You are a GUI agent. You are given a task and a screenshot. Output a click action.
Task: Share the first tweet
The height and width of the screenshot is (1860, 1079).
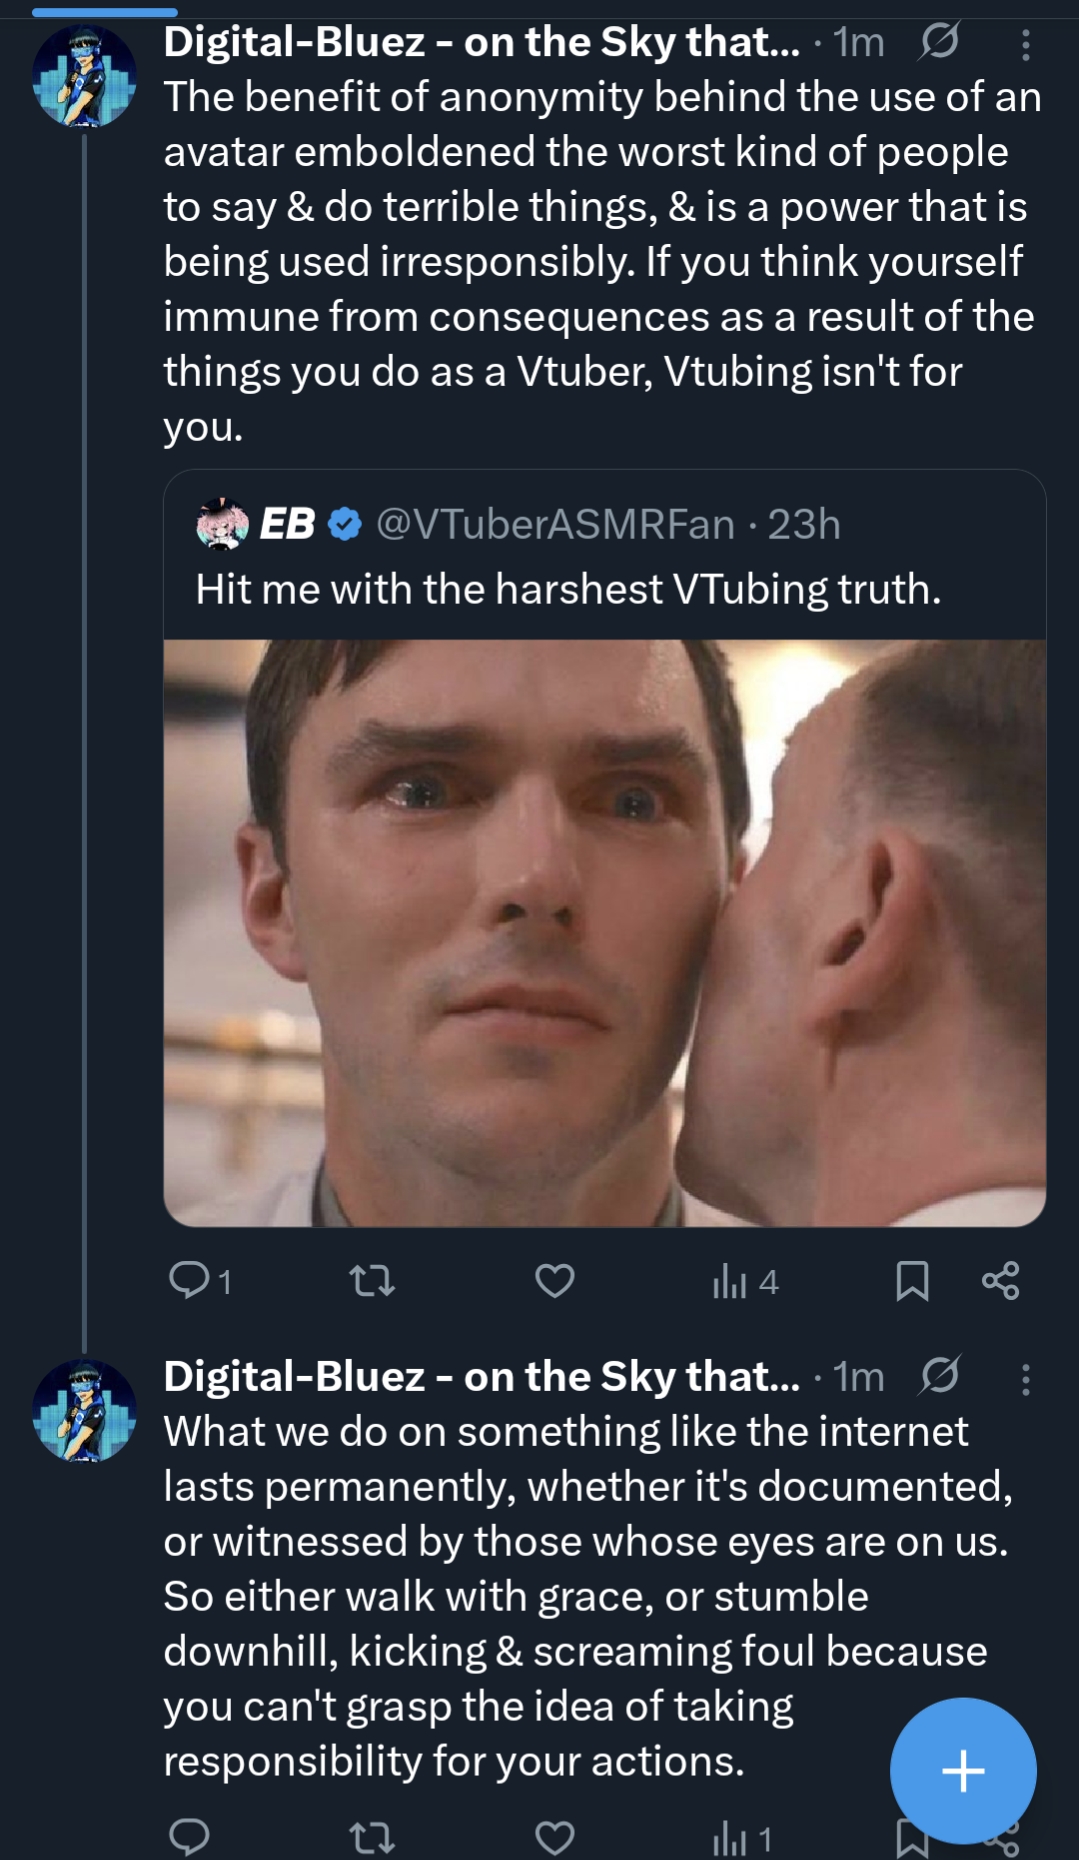click(1000, 1281)
